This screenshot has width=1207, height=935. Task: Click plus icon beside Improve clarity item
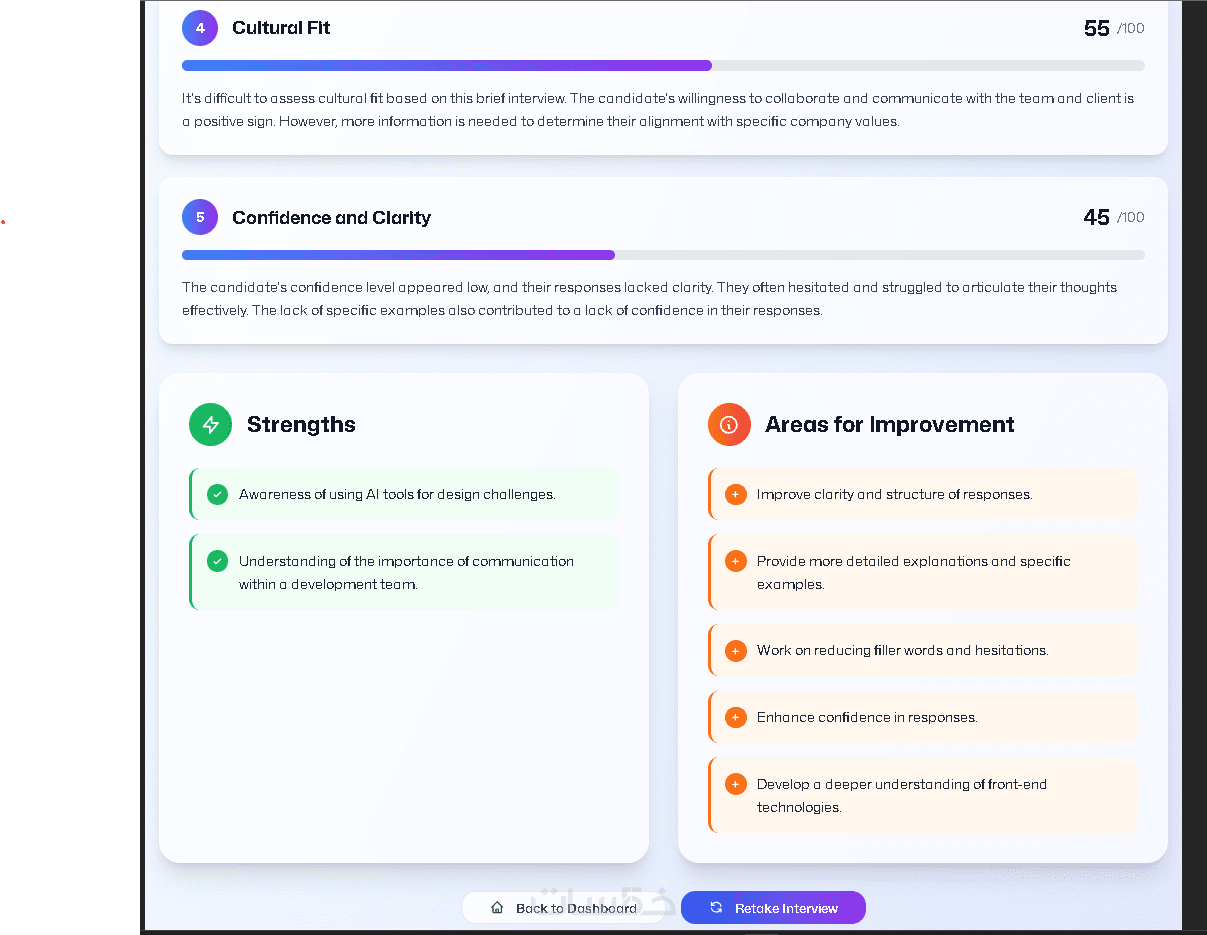tap(735, 494)
